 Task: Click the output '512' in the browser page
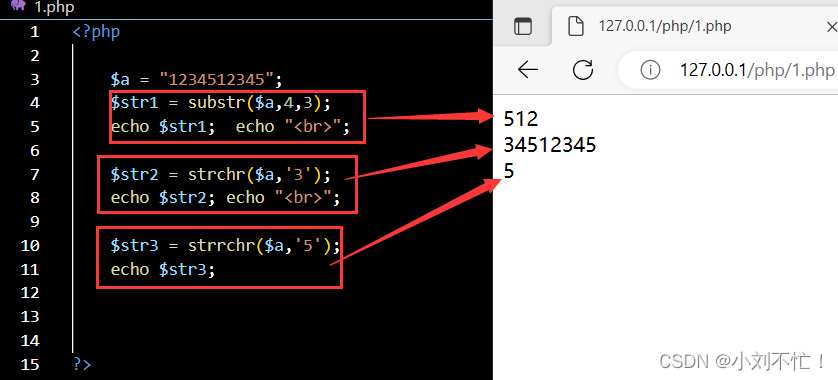click(521, 119)
